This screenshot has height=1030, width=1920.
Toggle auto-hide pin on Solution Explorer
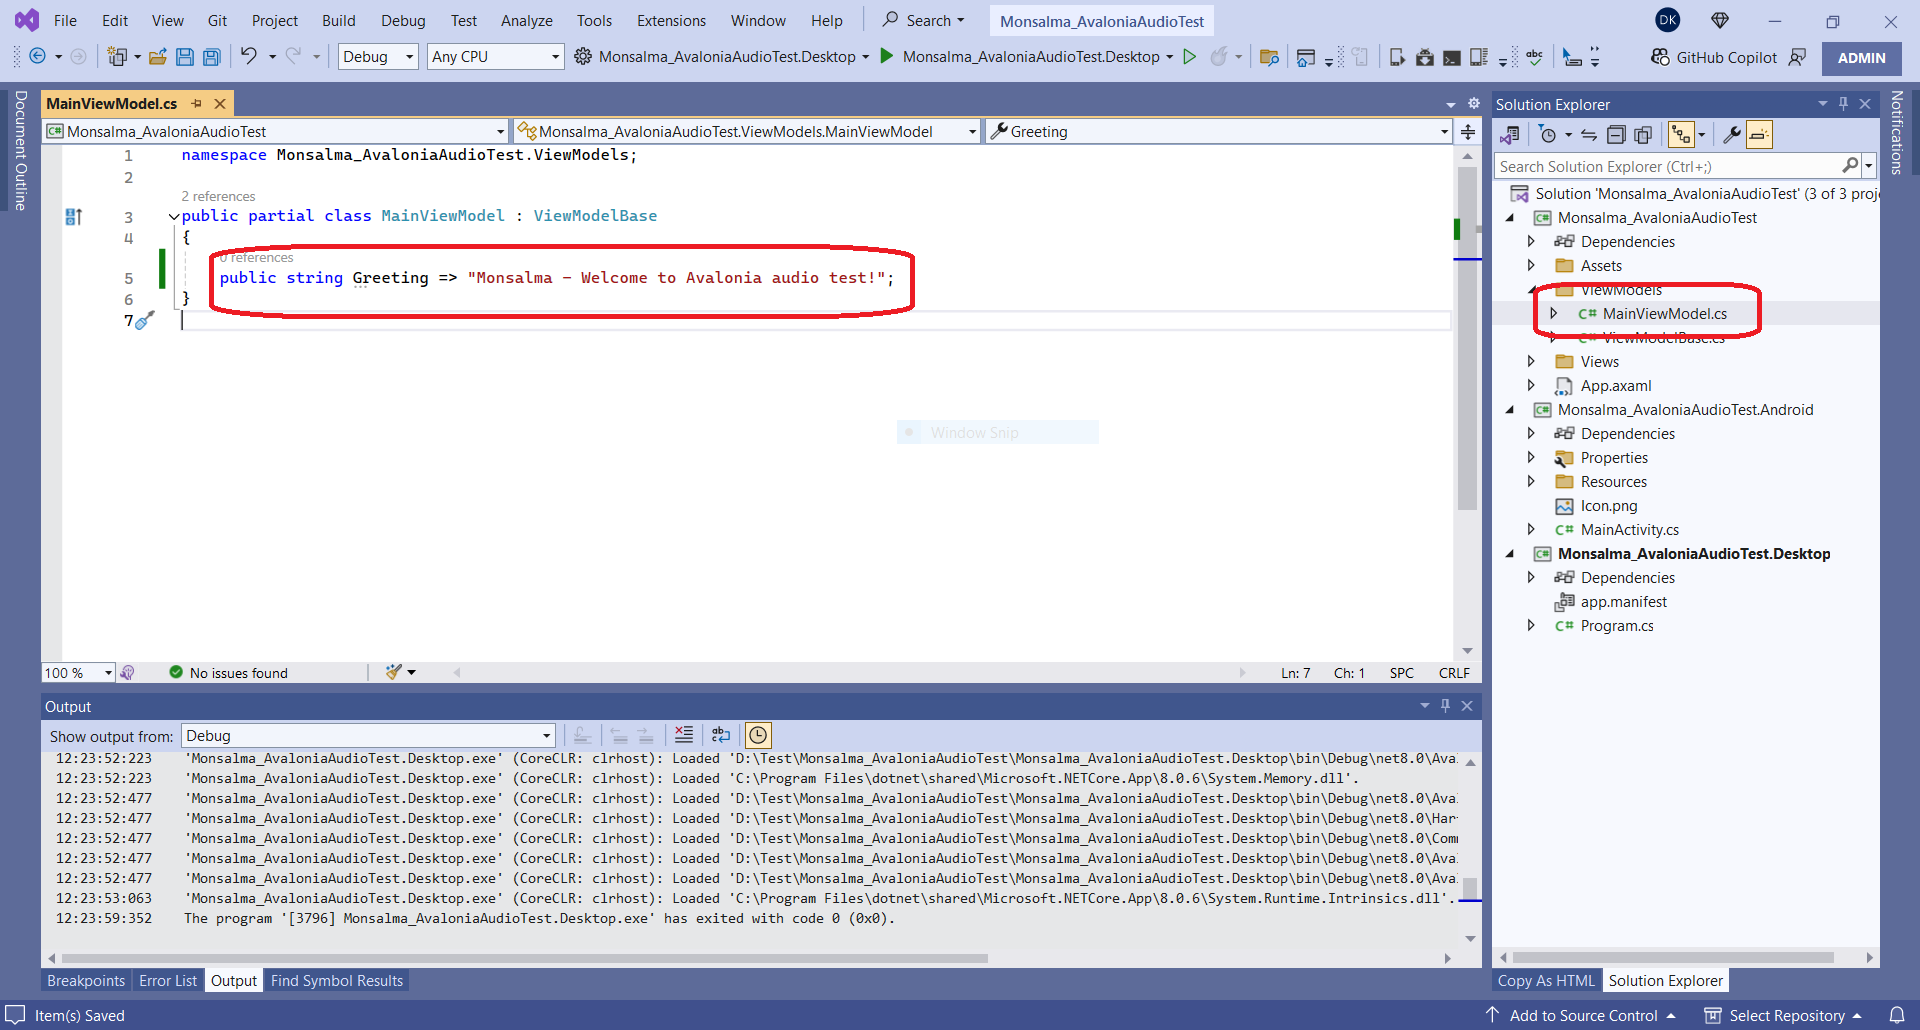tap(1844, 104)
